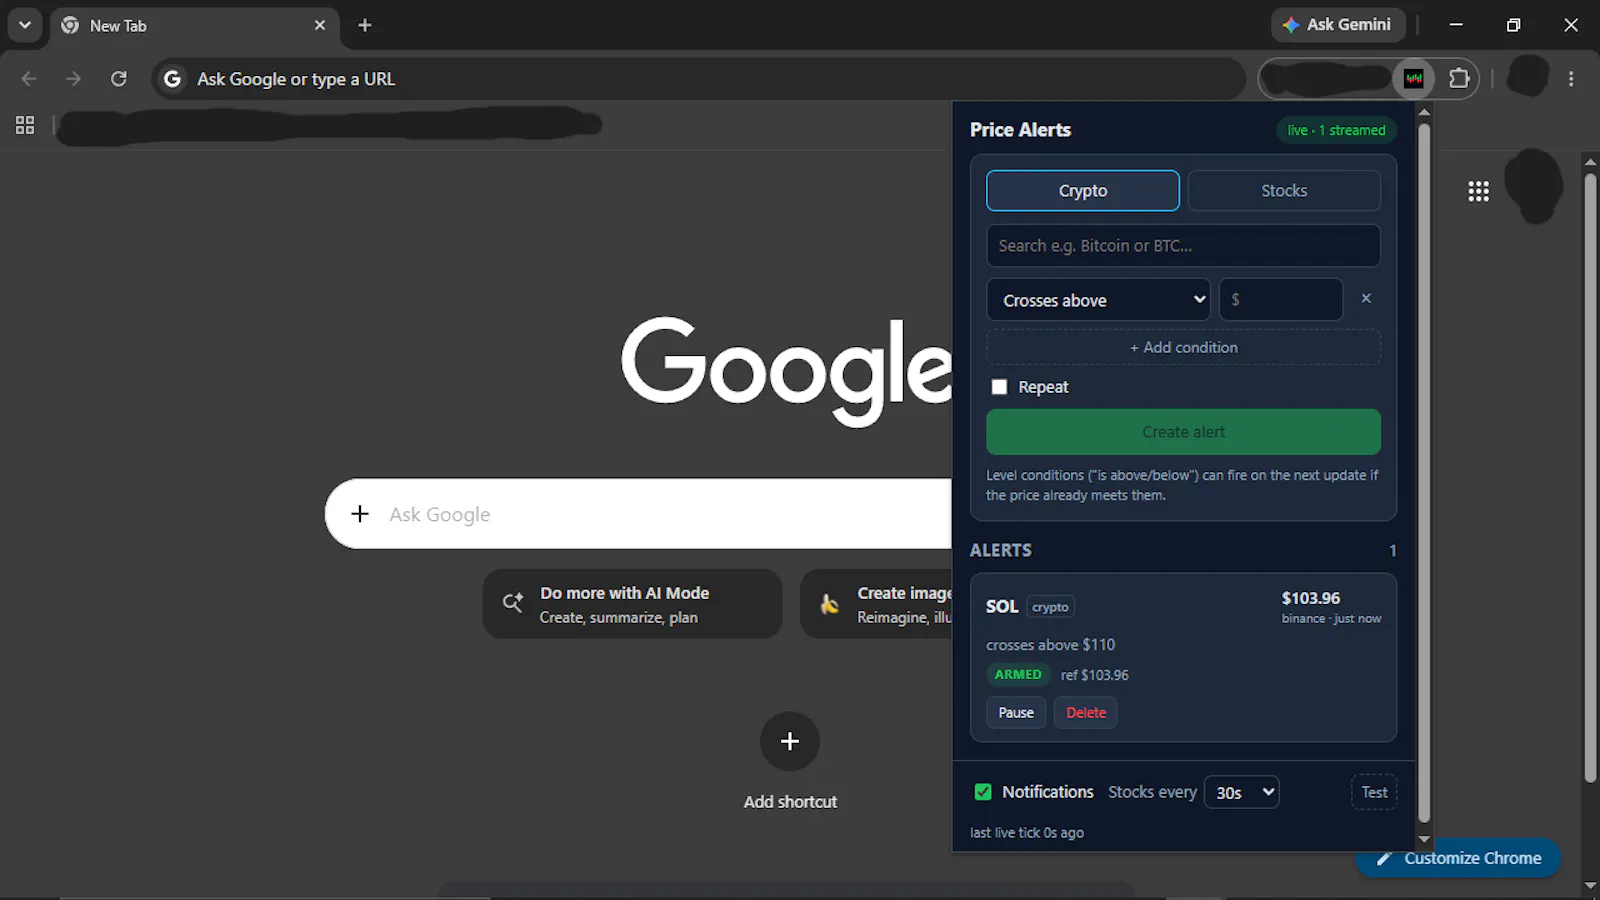
Task: Open the Price Alerts extension icon
Action: [x=1414, y=78]
